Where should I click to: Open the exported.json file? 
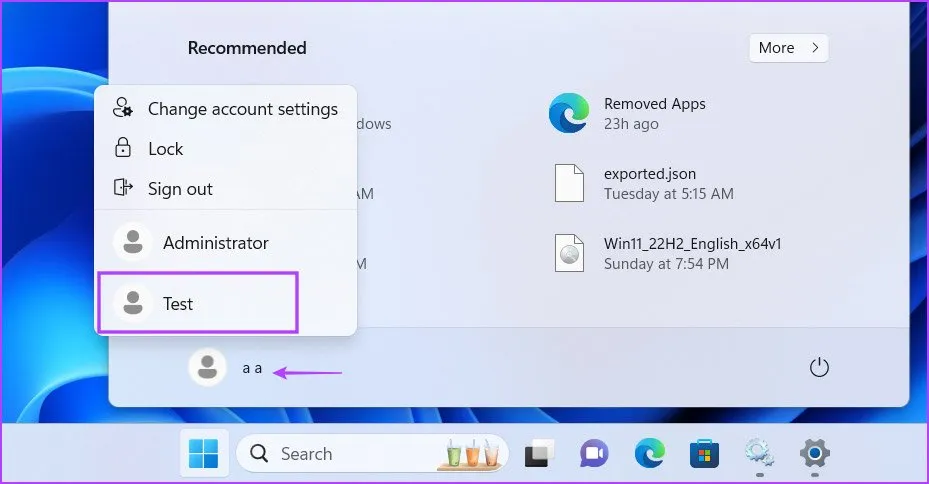coord(649,183)
